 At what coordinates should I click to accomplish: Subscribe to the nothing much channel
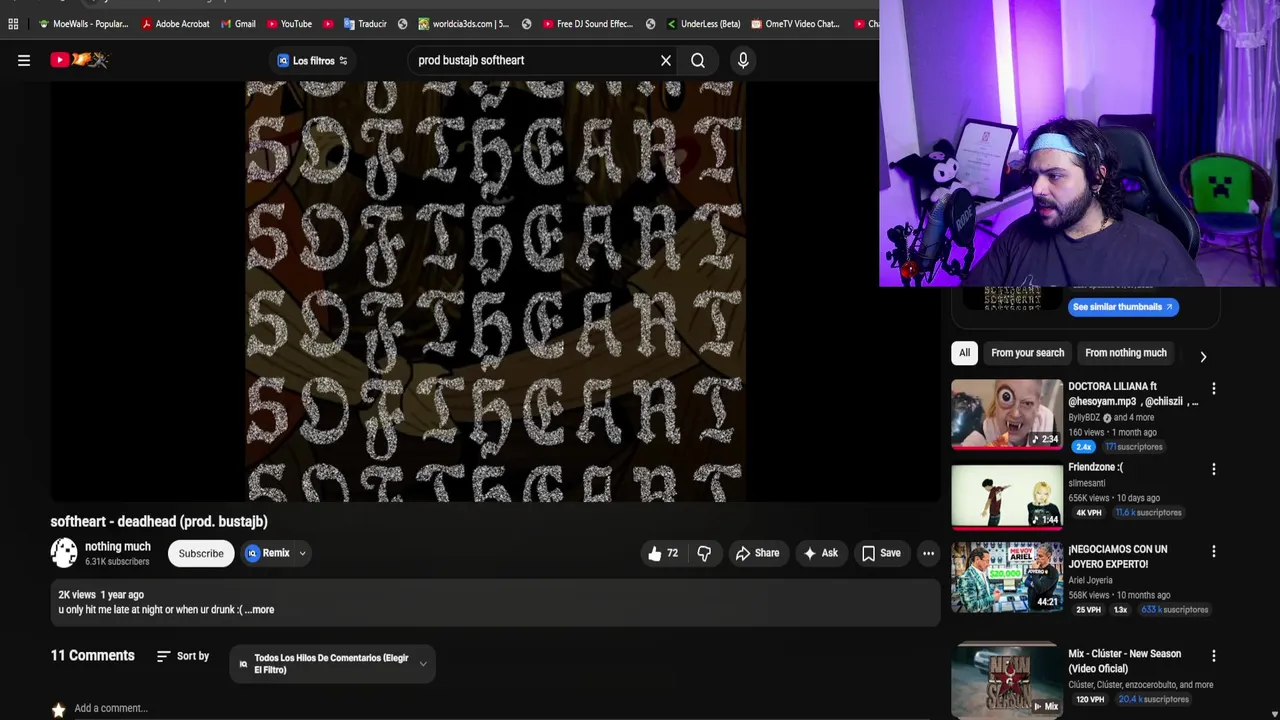click(201, 553)
